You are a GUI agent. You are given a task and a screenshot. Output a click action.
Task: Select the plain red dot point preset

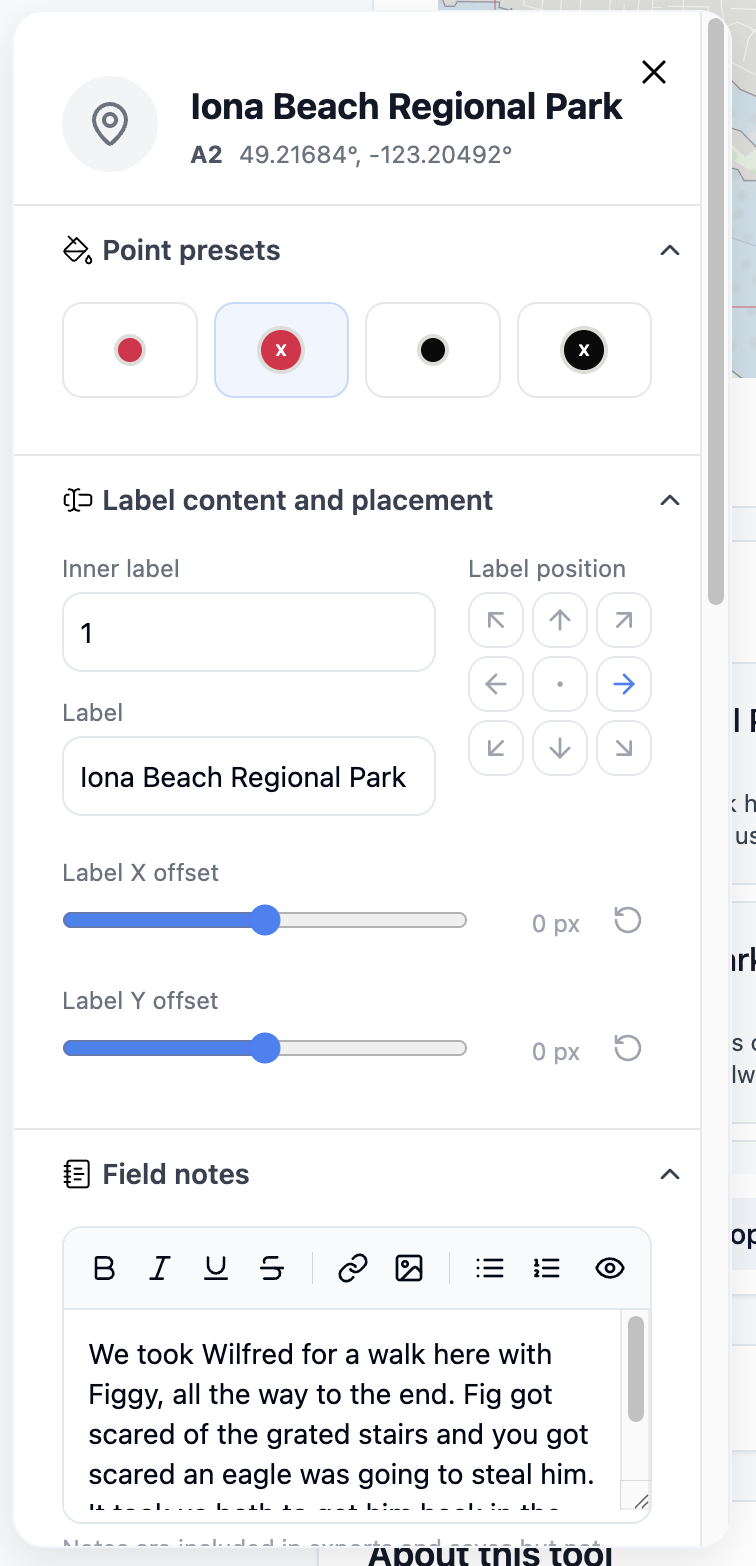pos(130,350)
